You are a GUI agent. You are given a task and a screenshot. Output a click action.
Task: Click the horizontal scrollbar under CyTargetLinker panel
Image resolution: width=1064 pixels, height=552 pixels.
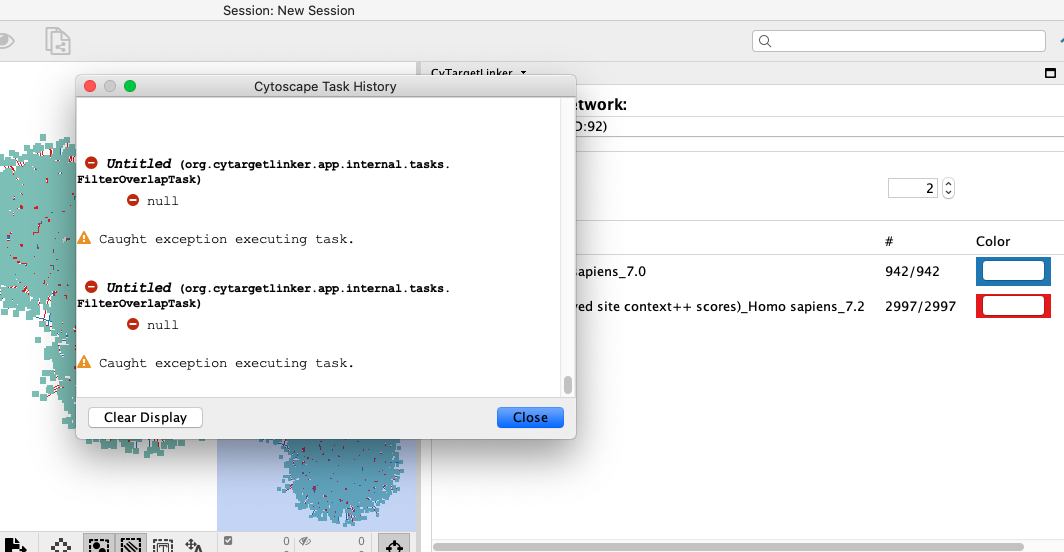pos(728,547)
